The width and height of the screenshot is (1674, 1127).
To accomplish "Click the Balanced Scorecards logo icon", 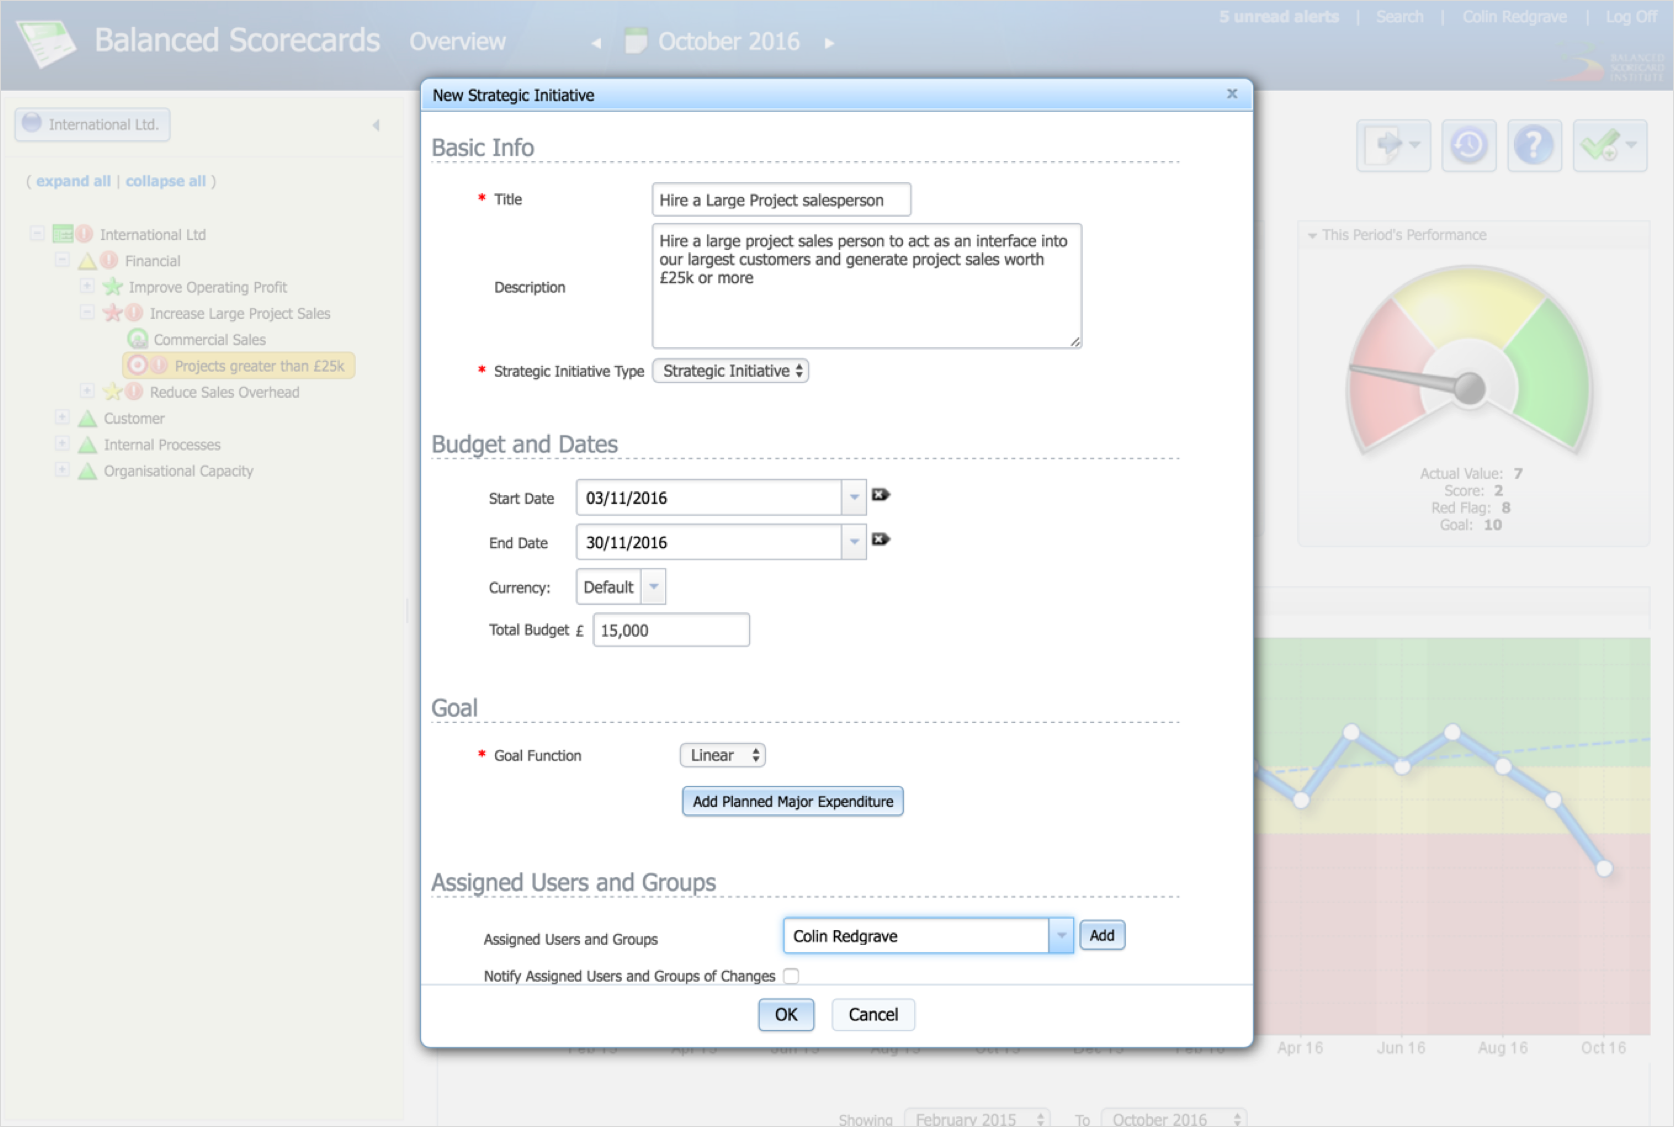I will pos(47,42).
